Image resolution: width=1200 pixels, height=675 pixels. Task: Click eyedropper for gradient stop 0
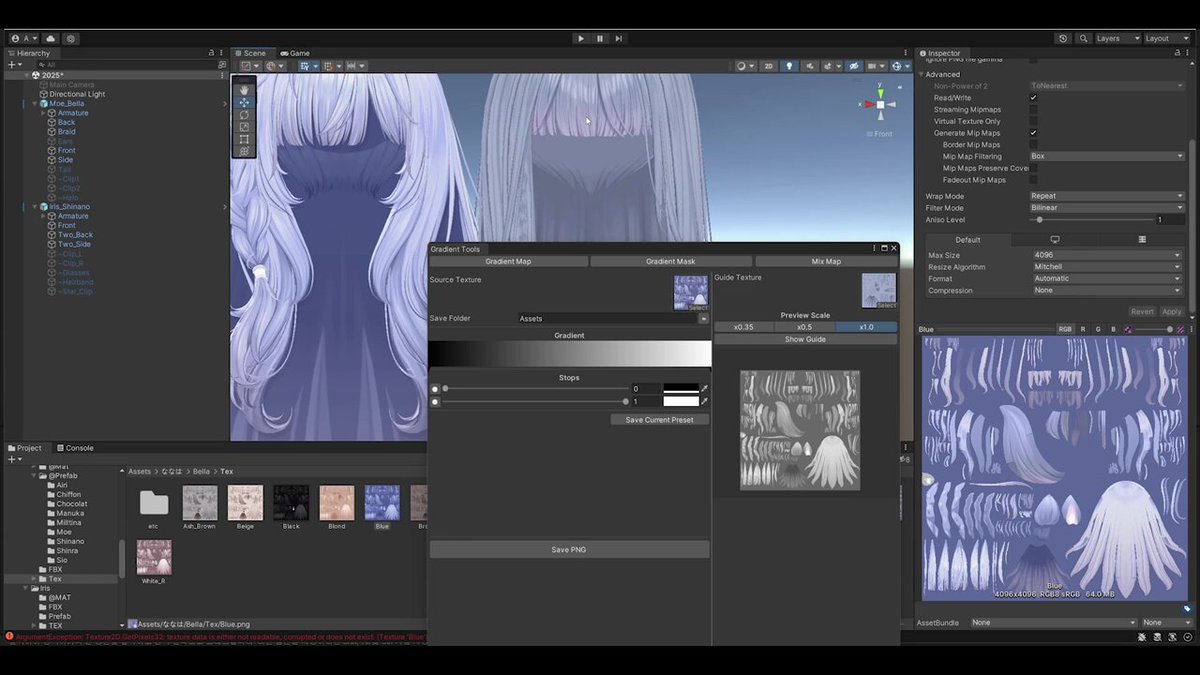[705, 388]
